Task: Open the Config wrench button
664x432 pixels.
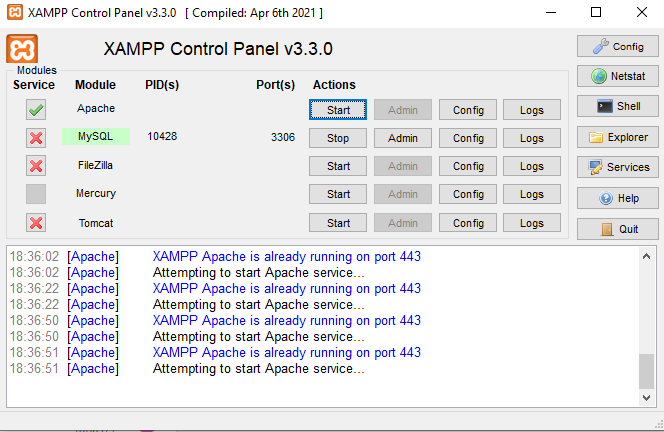Action: [617, 46]
